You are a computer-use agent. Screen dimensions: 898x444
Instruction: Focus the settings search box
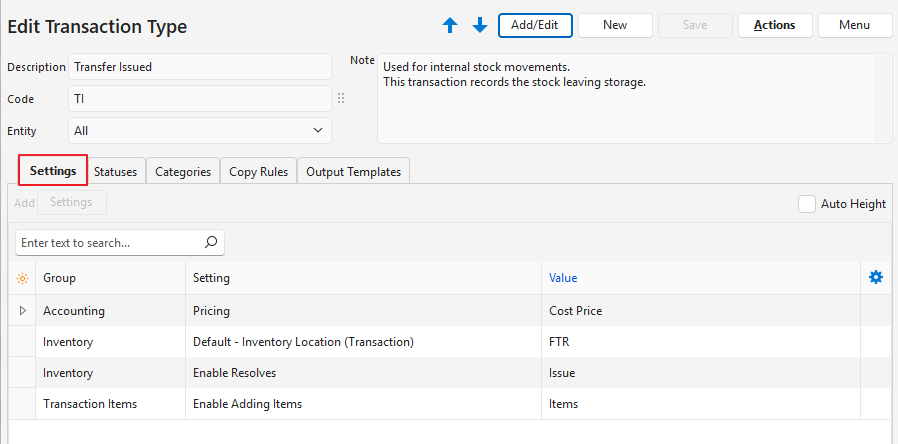(108, 242)
